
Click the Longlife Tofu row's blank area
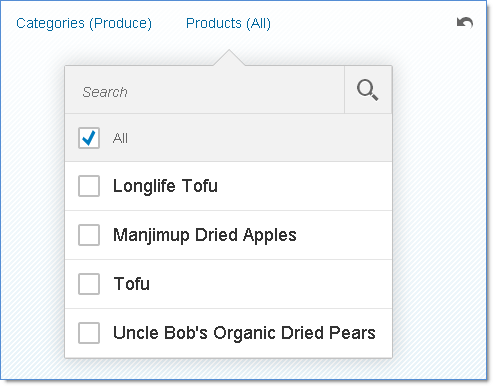303,186
